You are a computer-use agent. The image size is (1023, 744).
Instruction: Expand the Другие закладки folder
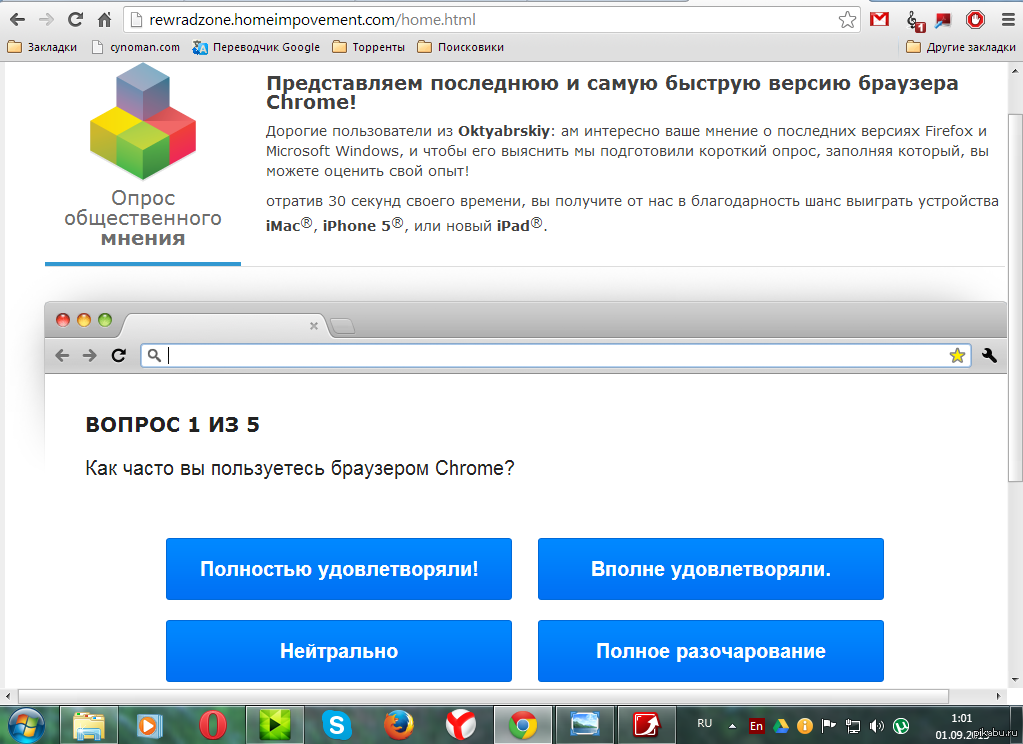pos(960,47)
